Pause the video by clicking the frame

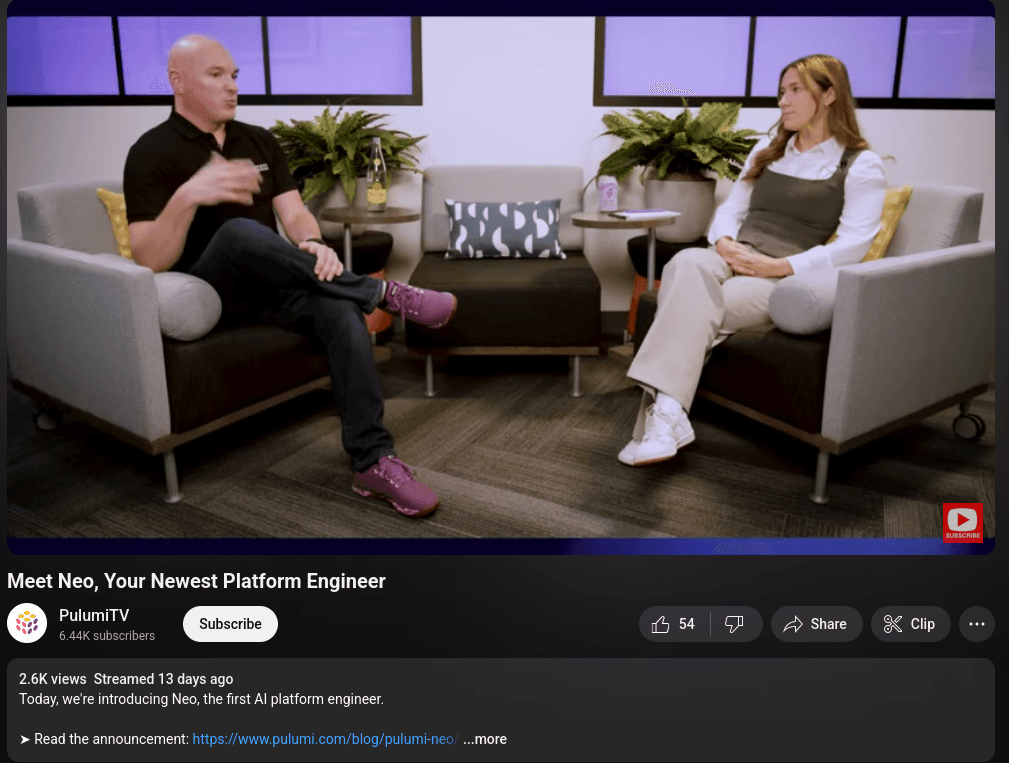pyautogui.click(x=501, y=277)
